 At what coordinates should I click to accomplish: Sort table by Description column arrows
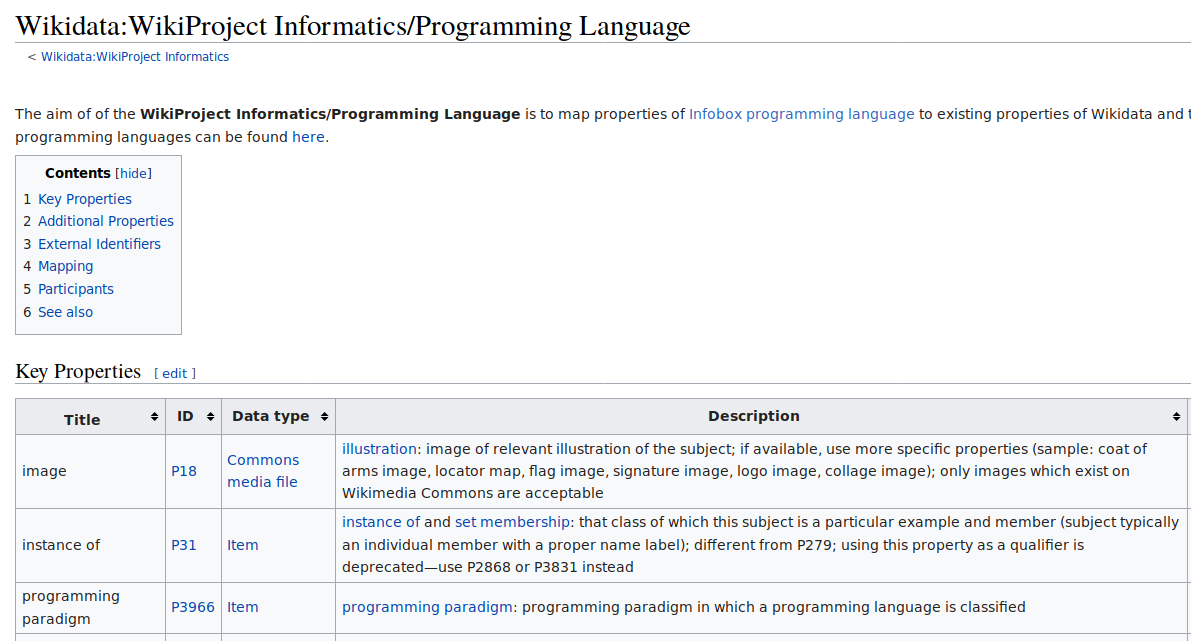coord(1176,417)
